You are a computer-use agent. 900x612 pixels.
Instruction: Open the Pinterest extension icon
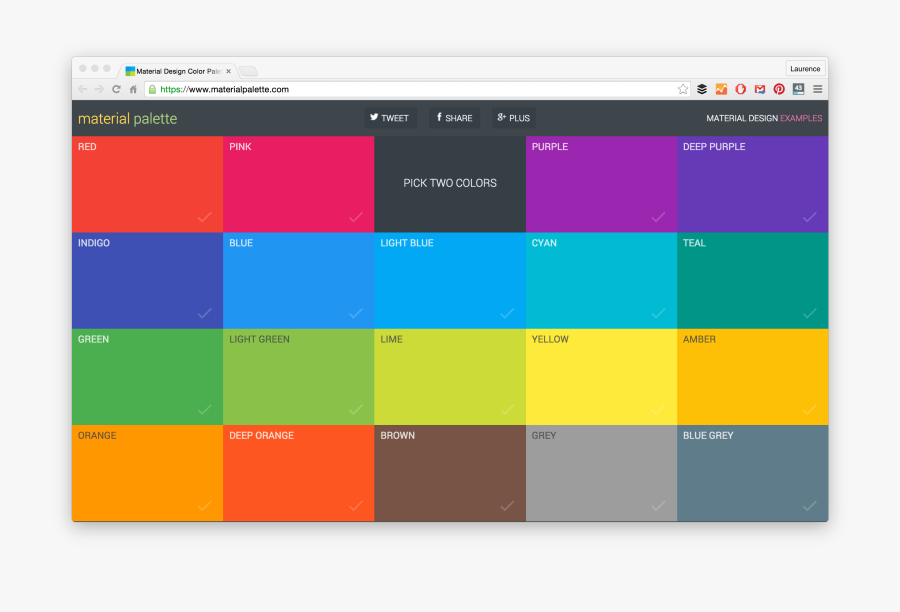tap(779, 89)
